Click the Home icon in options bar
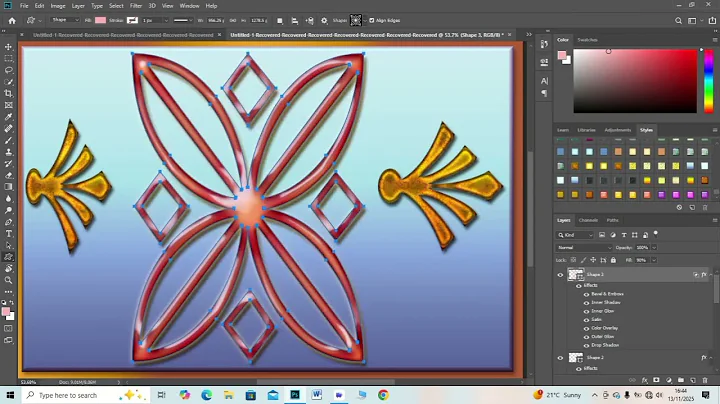 (x=12, y=21)
